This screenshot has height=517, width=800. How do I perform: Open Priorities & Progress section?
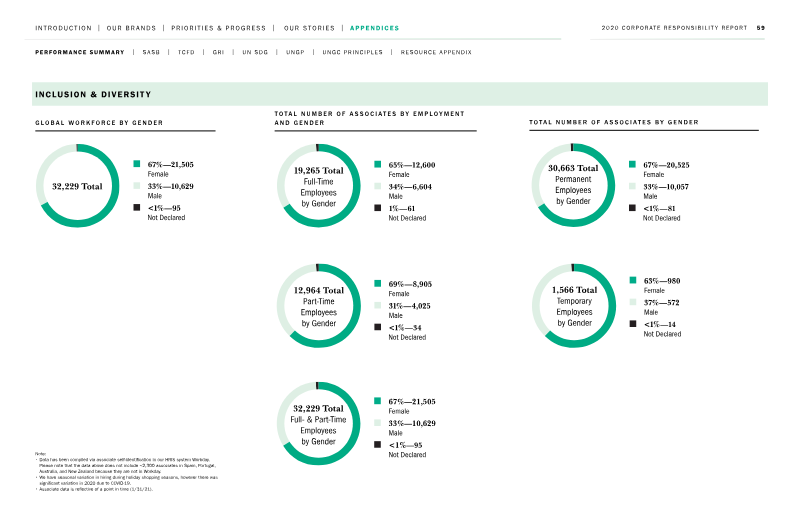(x=218, y=28)
